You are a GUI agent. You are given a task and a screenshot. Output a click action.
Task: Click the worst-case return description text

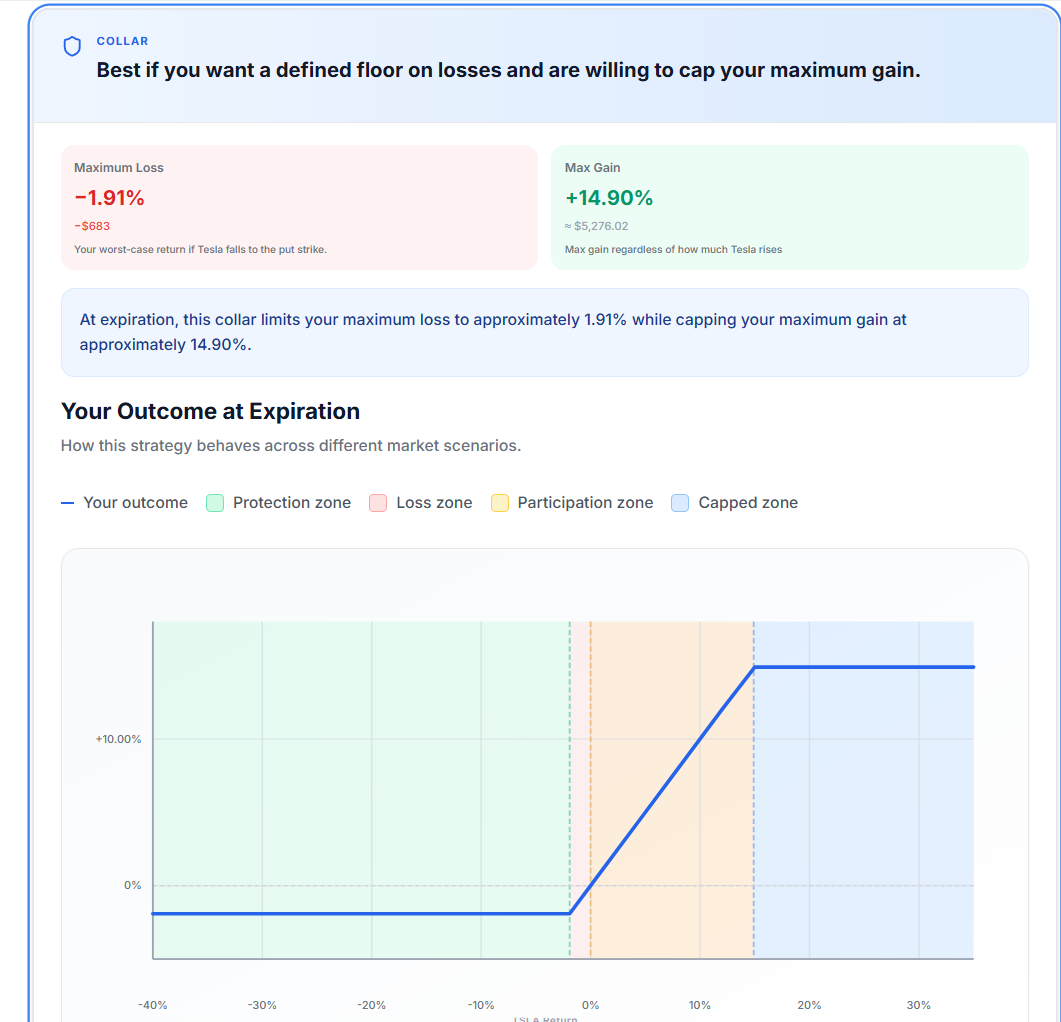[200, 250]
